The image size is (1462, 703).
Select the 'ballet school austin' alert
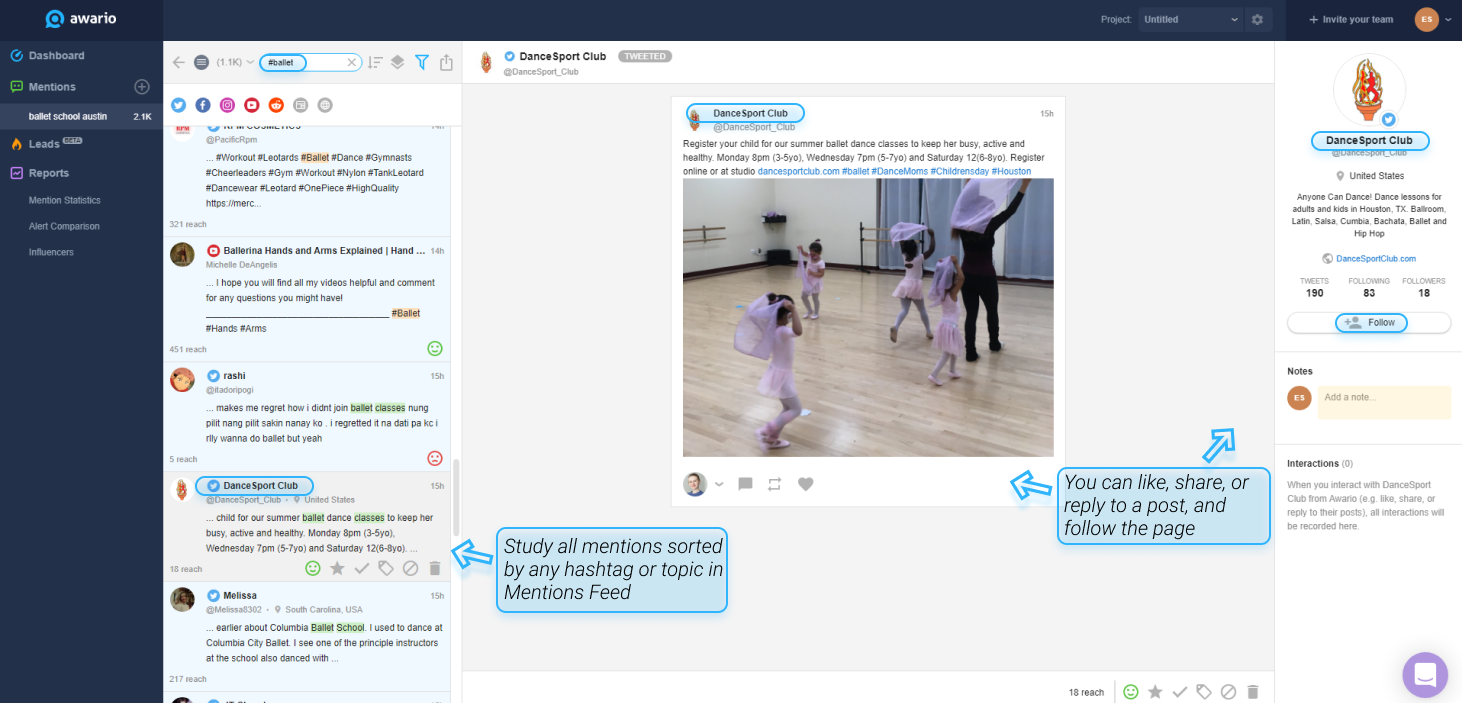[81, 117]
